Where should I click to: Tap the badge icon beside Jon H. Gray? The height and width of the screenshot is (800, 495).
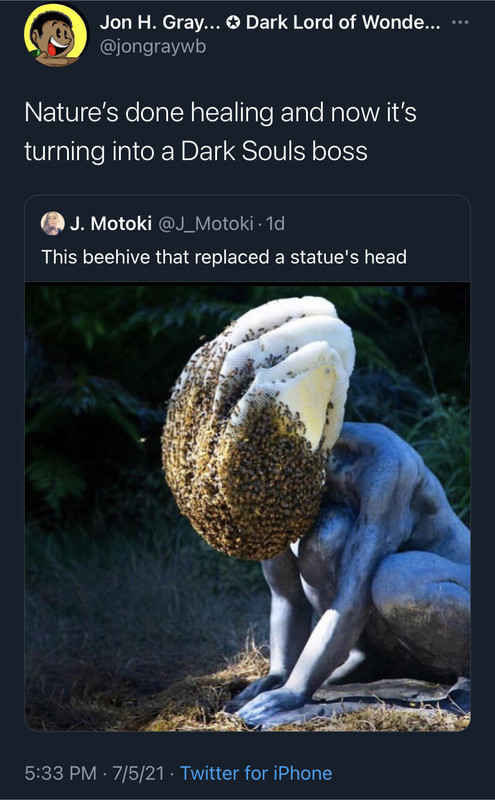coord(233,22)
